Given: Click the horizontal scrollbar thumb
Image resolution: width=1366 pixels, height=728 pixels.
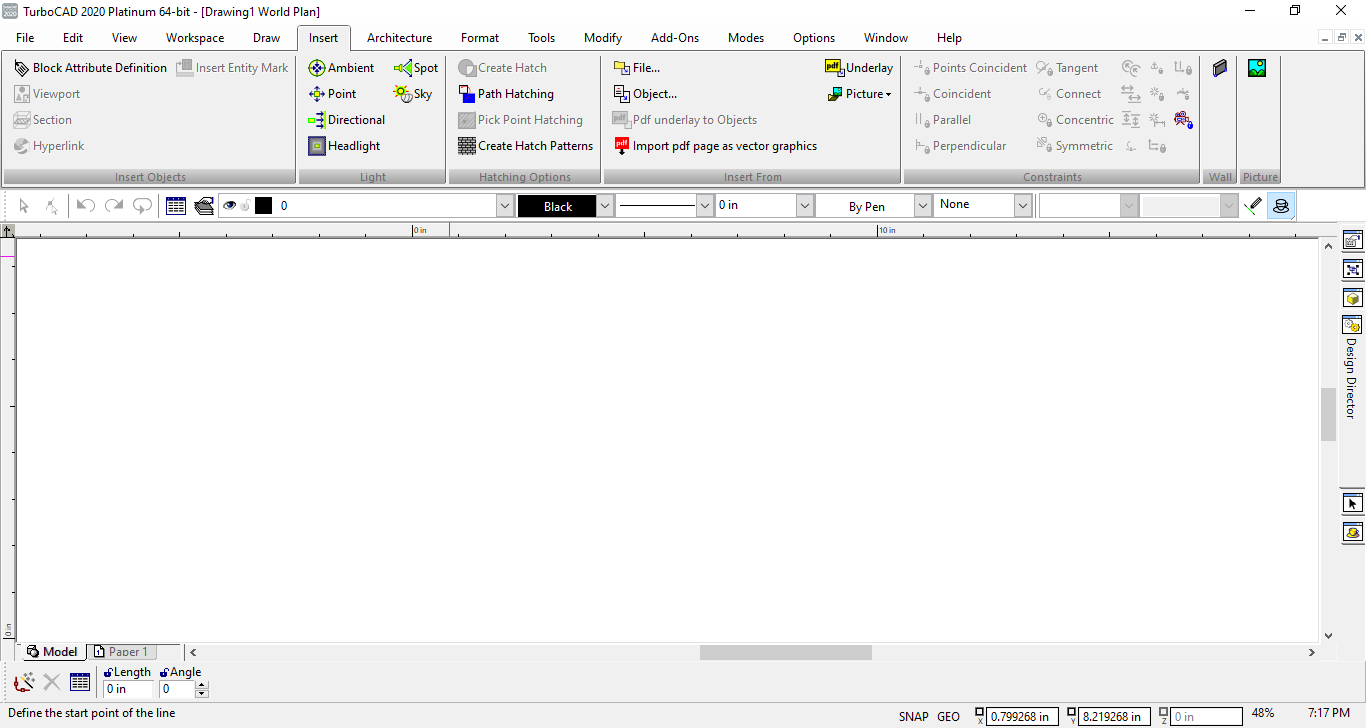Looking at the screenshot, I should coord(786,652).
